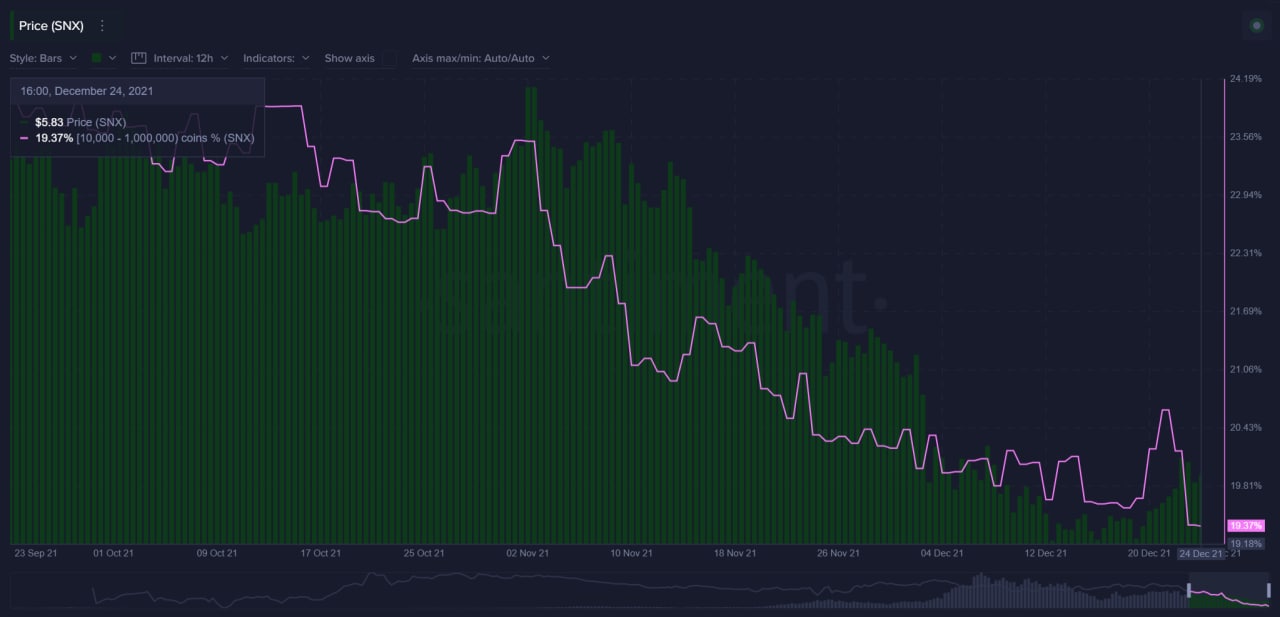Open the three-dot menu beside Price (SNX)
The image size is (1280, 617).
point(102,26)
